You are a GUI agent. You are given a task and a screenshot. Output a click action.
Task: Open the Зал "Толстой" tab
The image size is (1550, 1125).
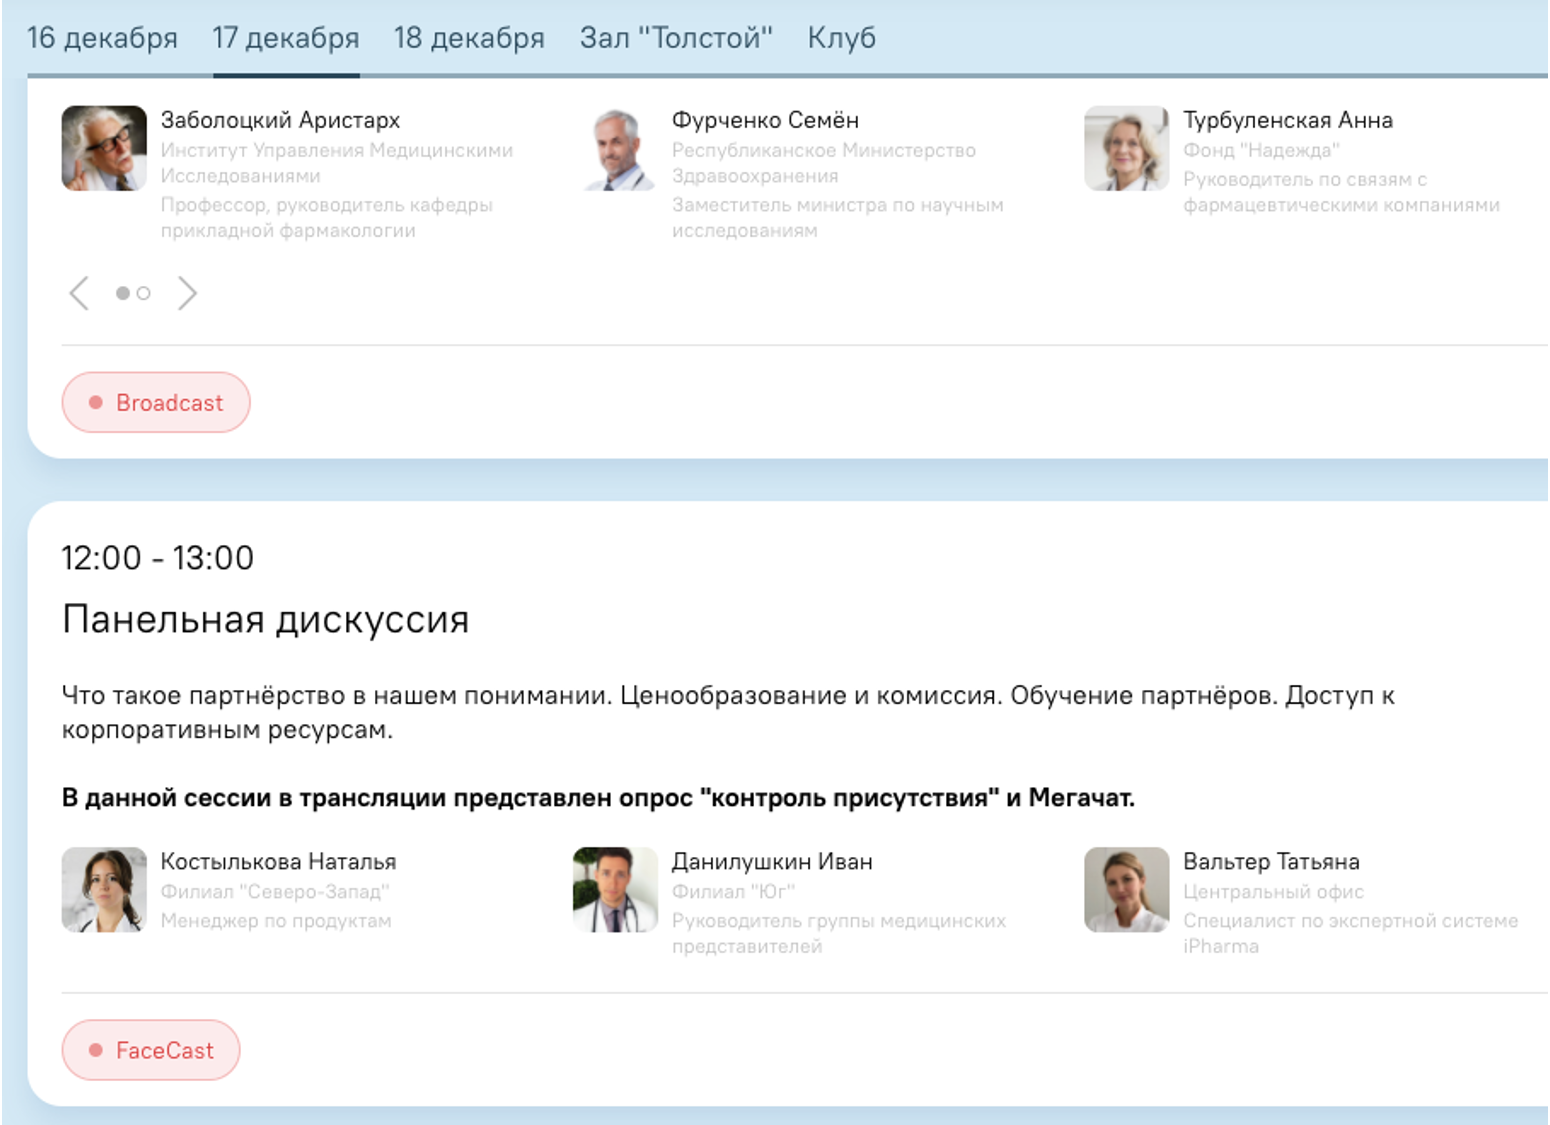(x=676, y=38)
